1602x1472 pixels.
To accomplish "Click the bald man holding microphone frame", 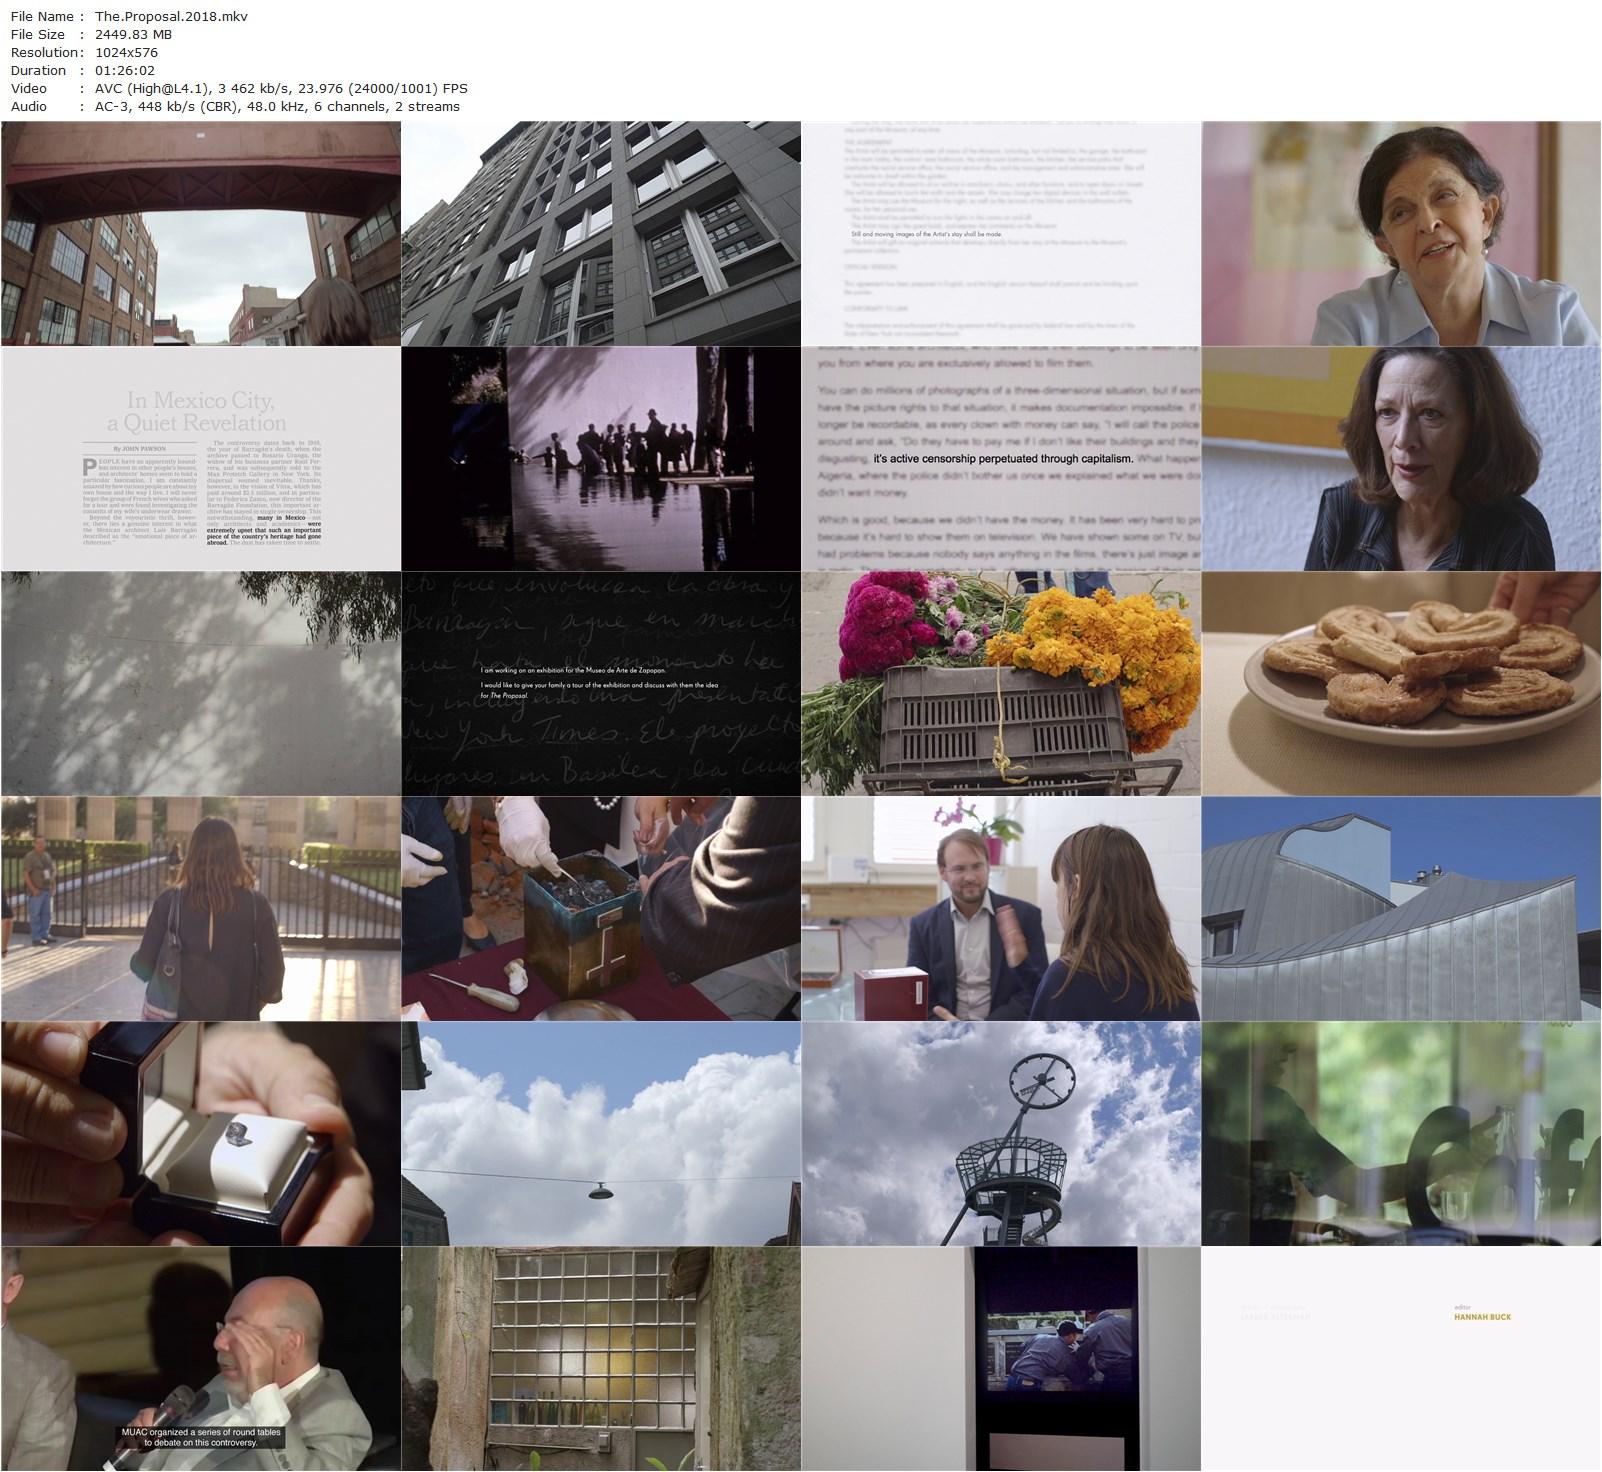I will pos(201,1359).
